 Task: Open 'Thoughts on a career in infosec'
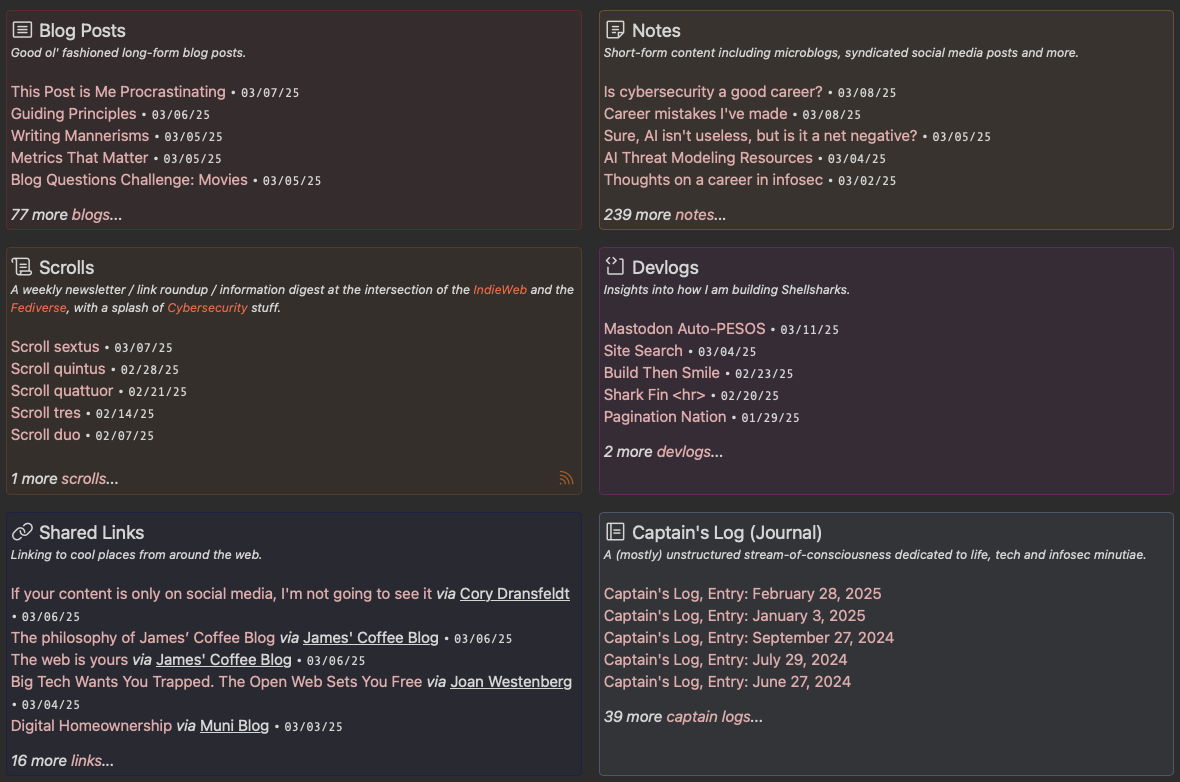(x=713, y=180)
